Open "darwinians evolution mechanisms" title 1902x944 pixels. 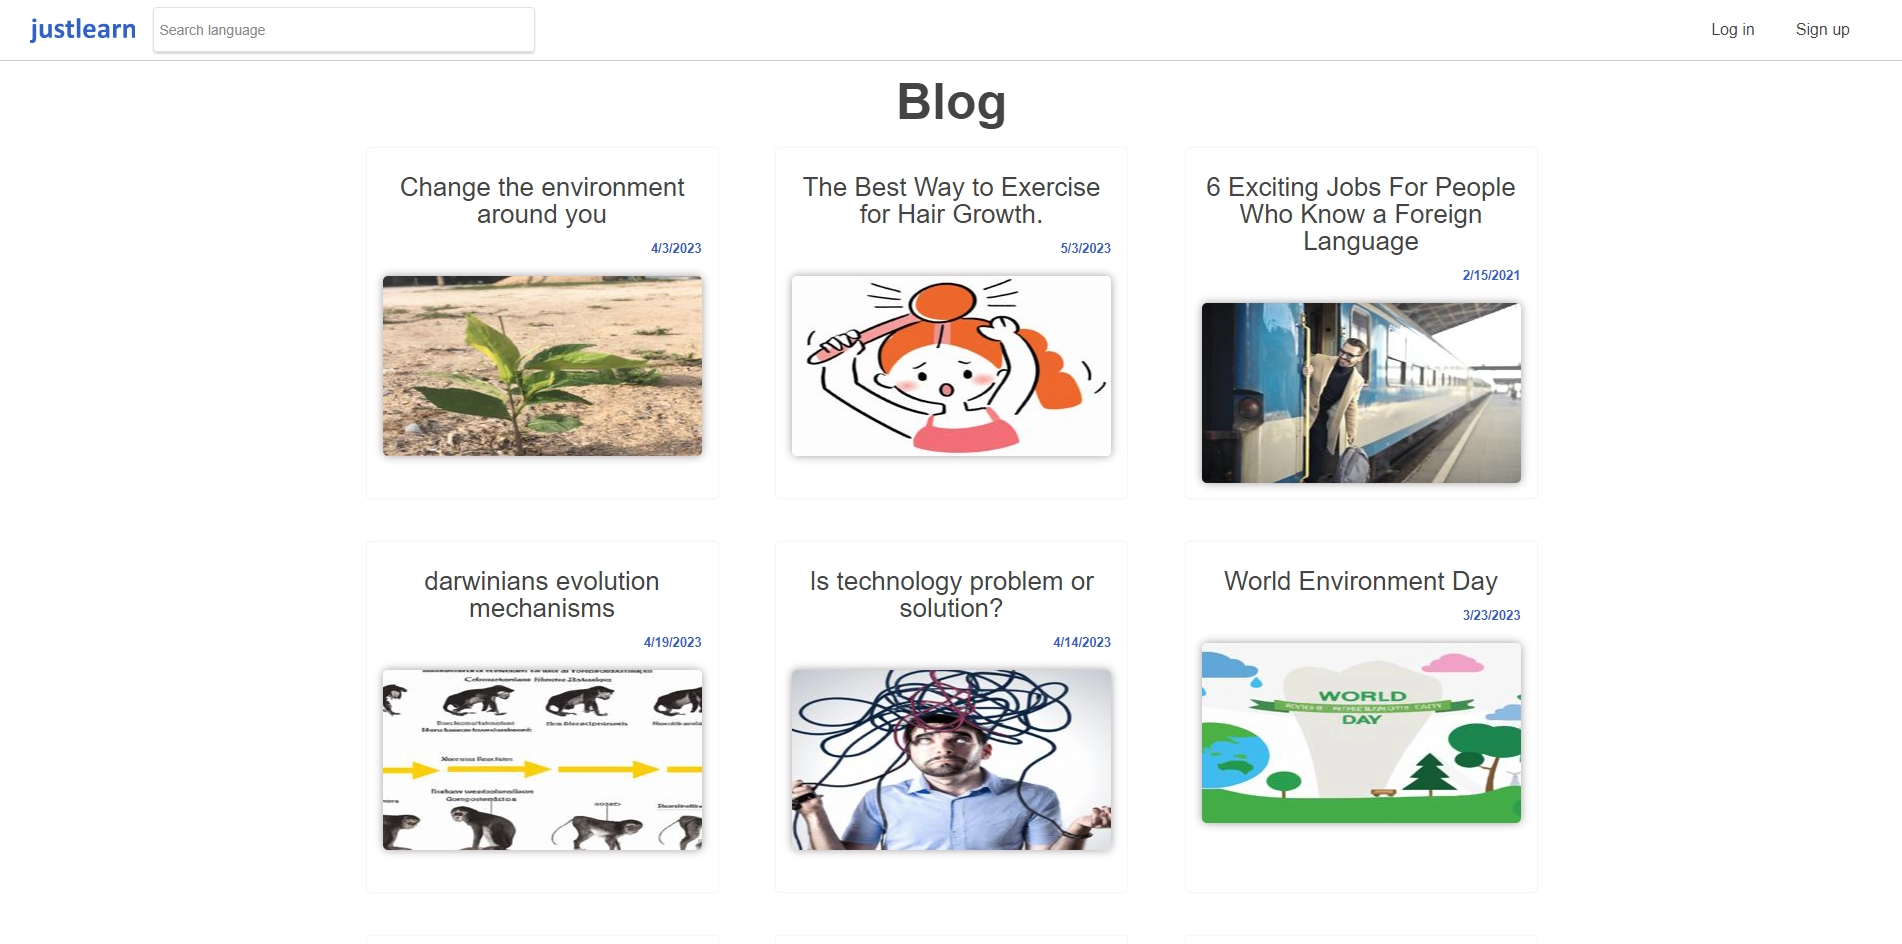pos(542,595)
